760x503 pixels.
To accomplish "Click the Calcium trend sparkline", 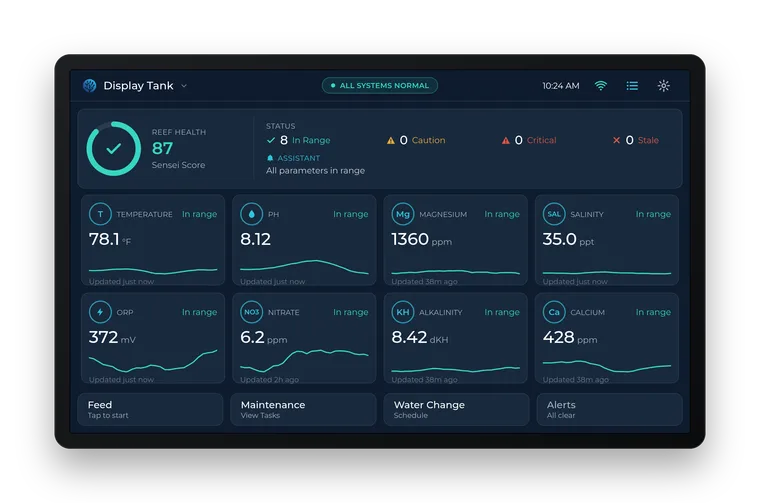I will (x=607, y=366).
